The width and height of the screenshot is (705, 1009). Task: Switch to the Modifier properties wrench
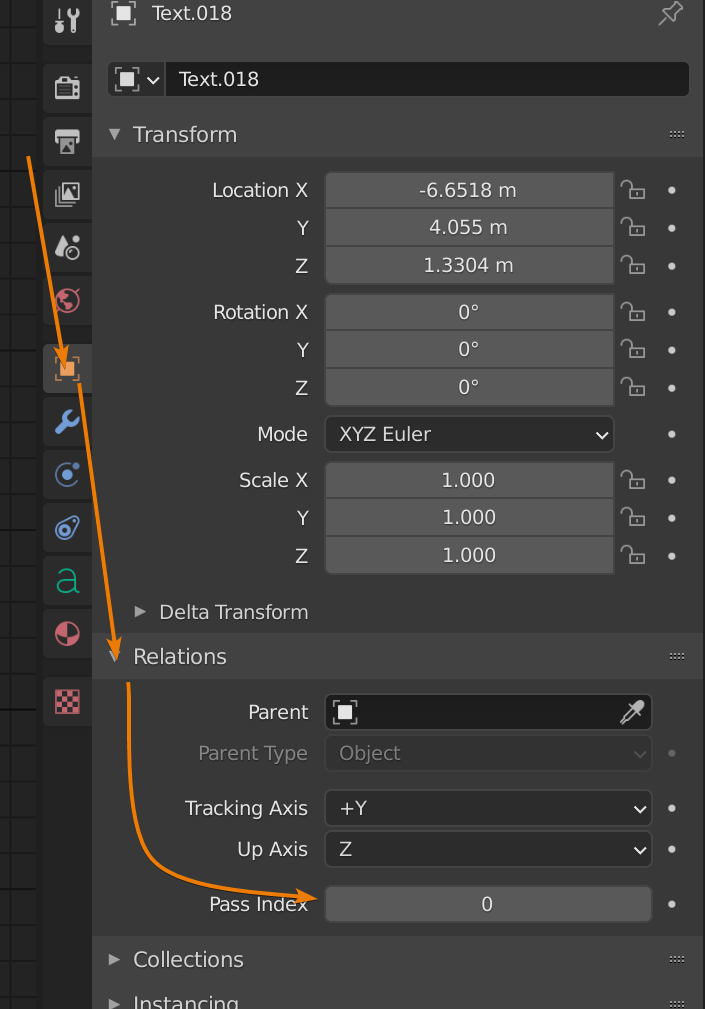tap(66, 421)
